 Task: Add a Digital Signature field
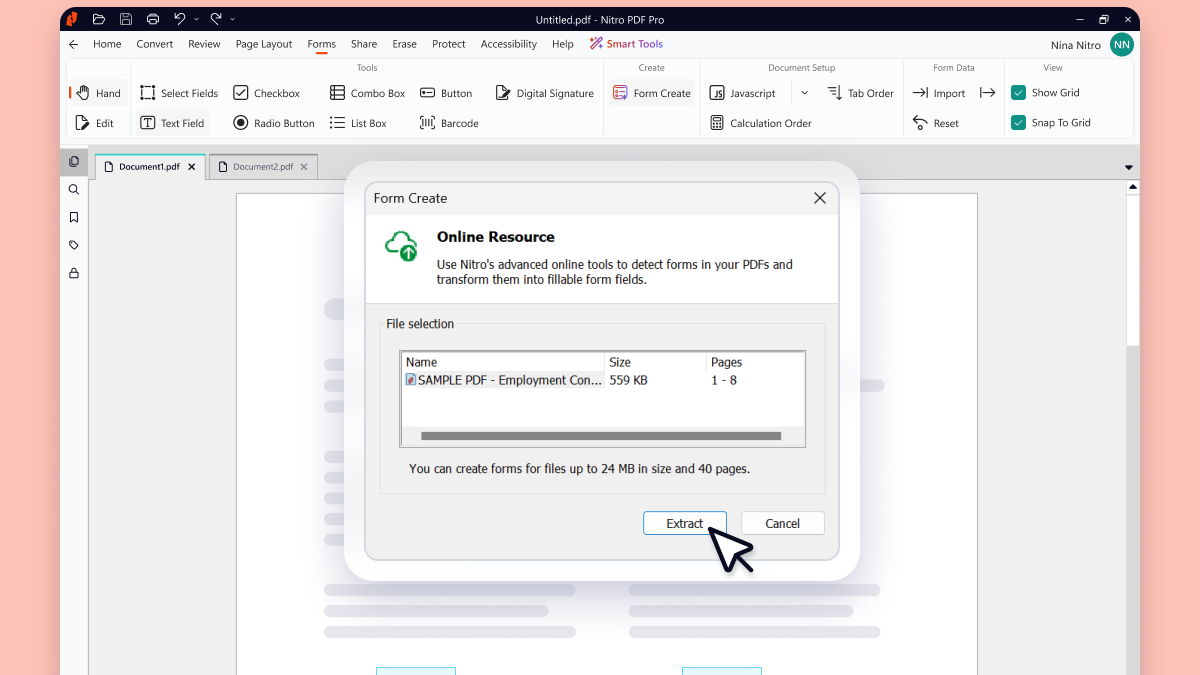pyautogui.click(x=545, y=93)
